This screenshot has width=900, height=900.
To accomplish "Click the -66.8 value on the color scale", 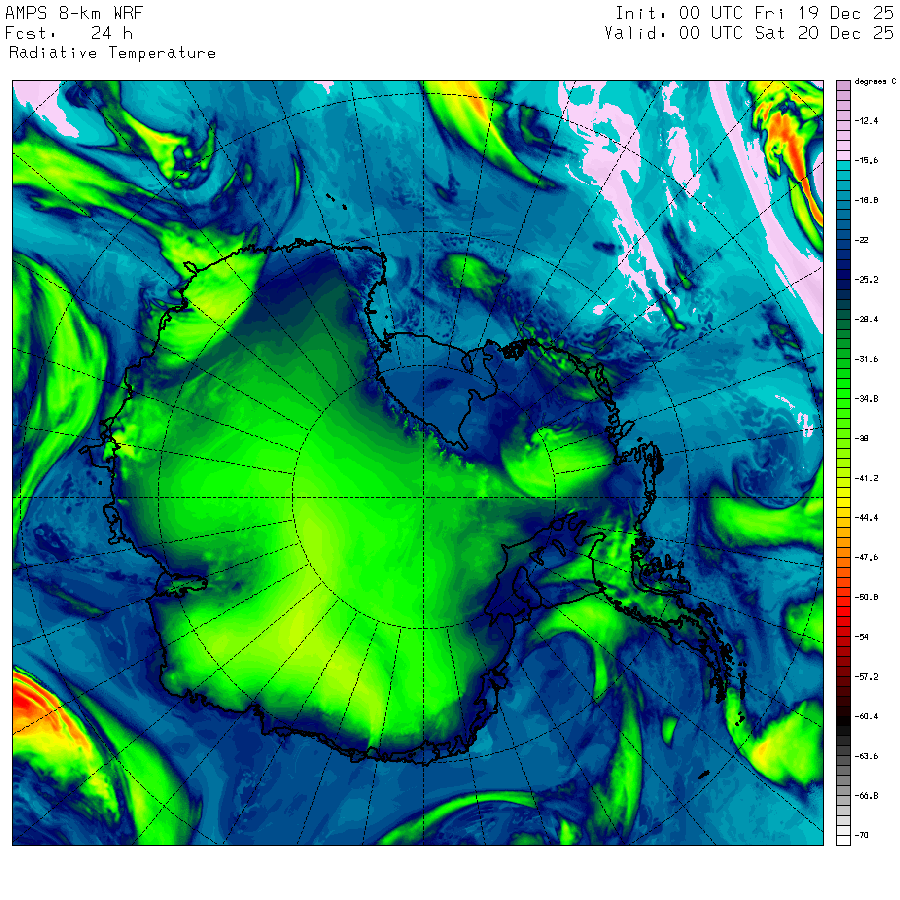I will tap(866, 796).
